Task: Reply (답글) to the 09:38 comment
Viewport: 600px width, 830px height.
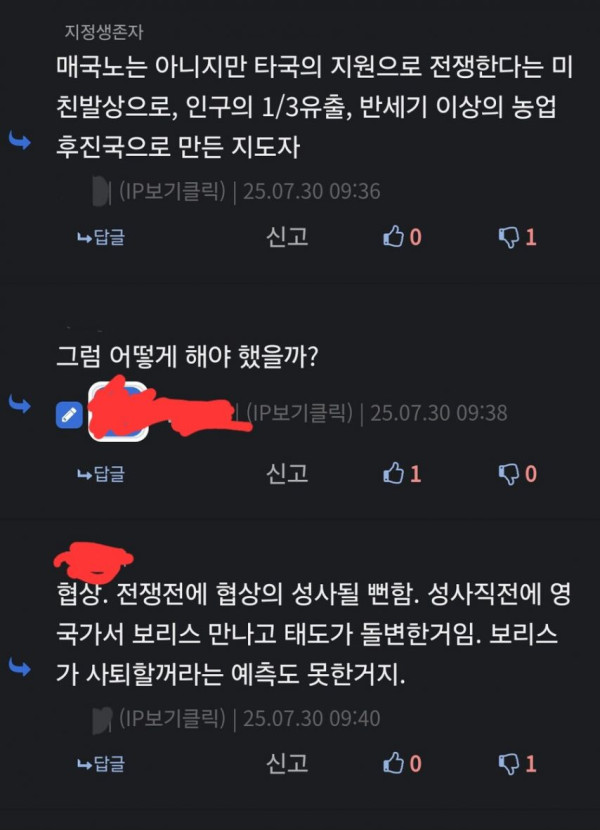Action: [101, 473]
